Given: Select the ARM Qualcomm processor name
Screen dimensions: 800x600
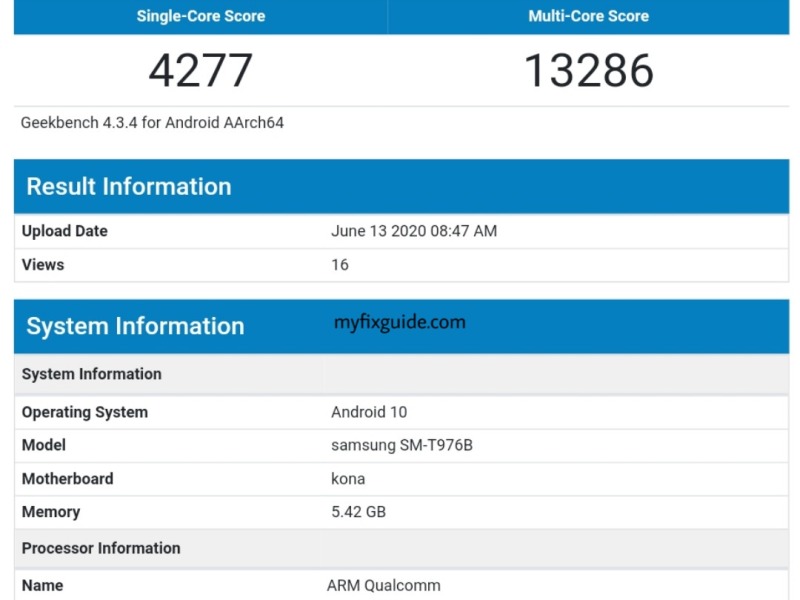Looking at the screenshot, I should pyautogui.click(x=384, y=585).
